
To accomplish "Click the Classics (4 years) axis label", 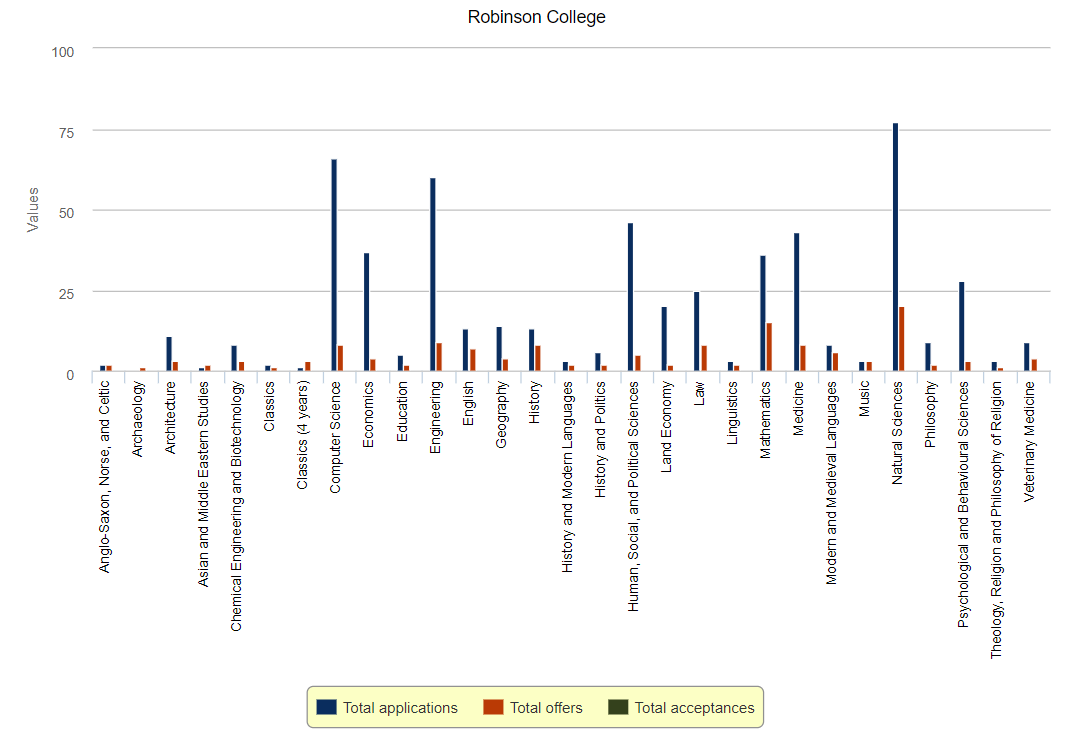I will click(x=302, y=435).
